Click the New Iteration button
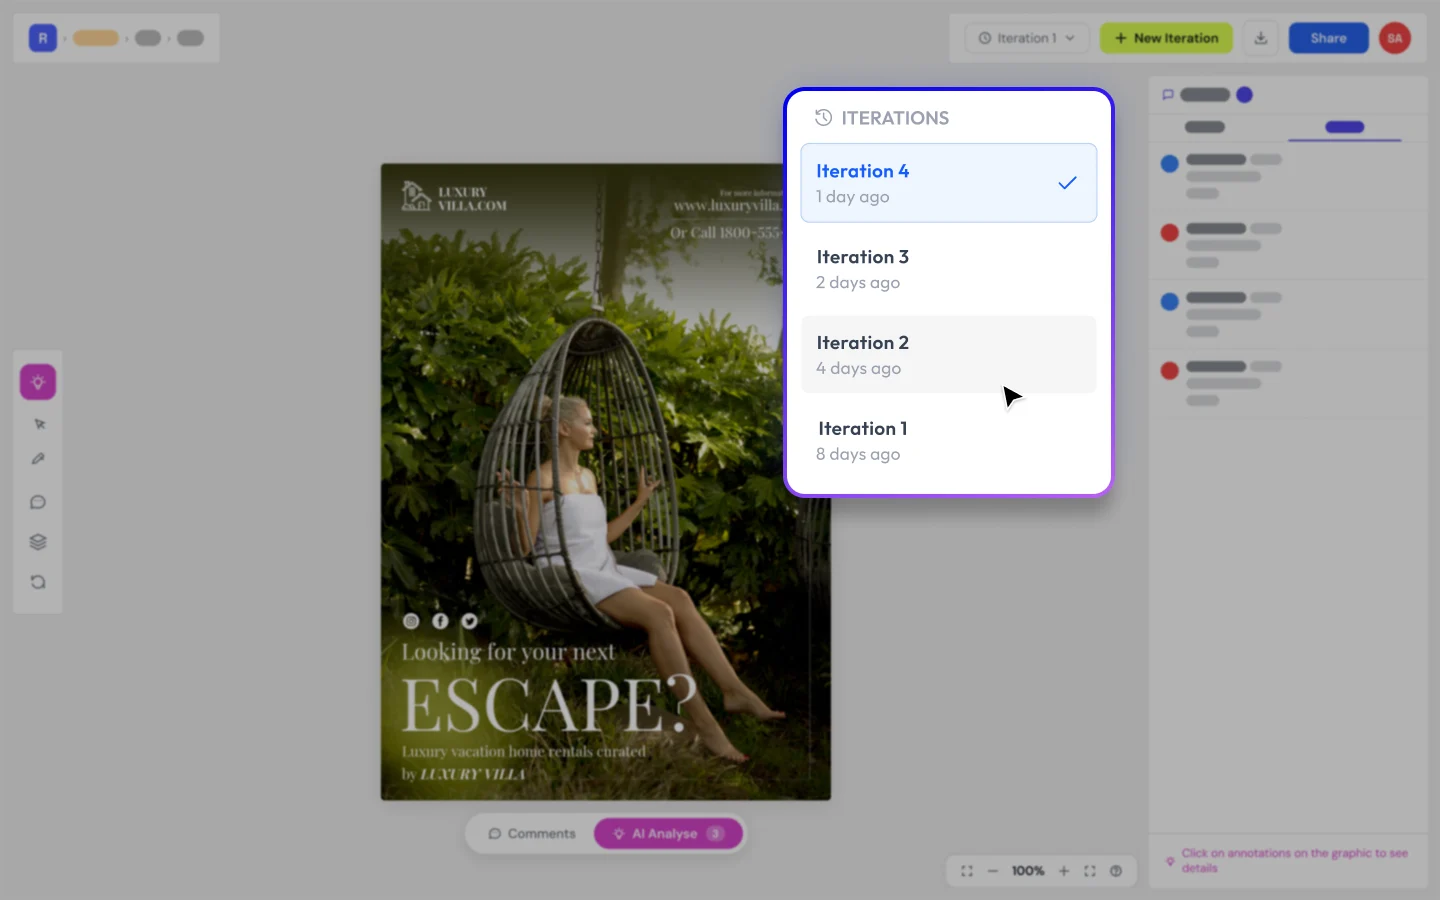The height and width of the screenshot is (900, 1440). coord(1166,38)
